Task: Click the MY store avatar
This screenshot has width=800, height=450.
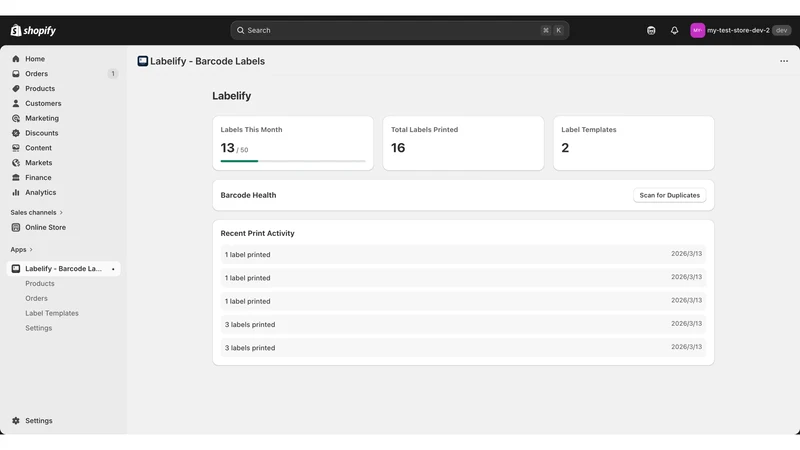Action: [697, 30]
